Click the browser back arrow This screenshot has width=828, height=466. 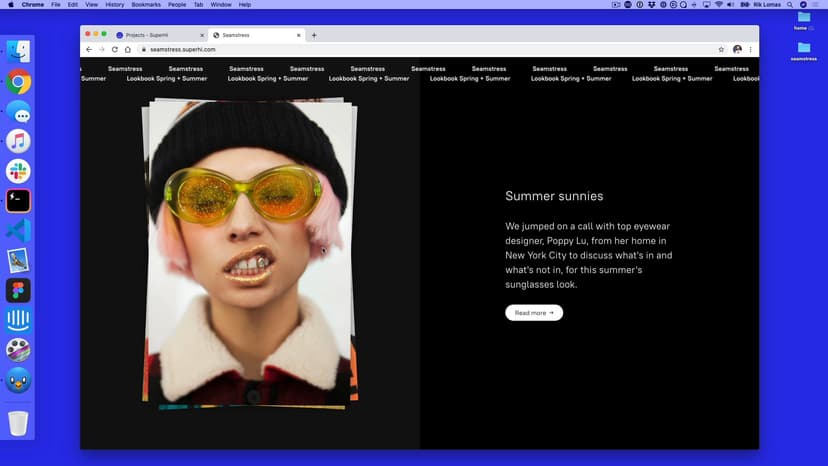pos(88,49)
